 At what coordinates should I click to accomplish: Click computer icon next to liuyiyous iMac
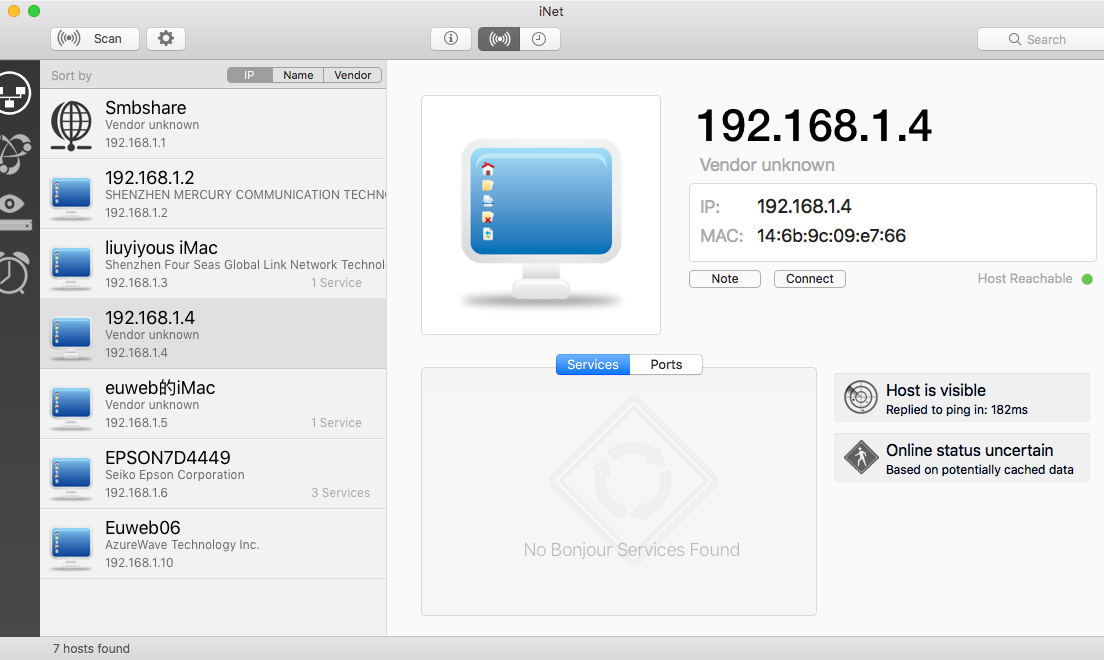tap(71, 268)
